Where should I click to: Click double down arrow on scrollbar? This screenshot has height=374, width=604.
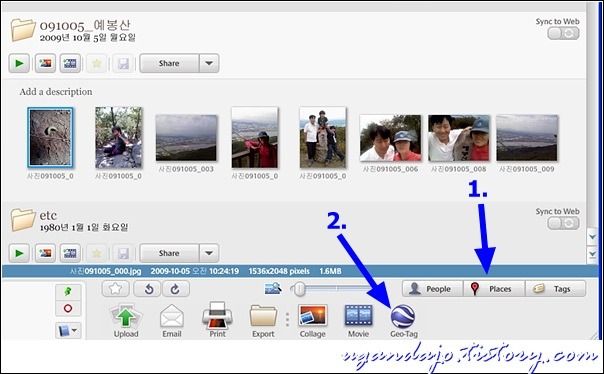tap(592, 254)
